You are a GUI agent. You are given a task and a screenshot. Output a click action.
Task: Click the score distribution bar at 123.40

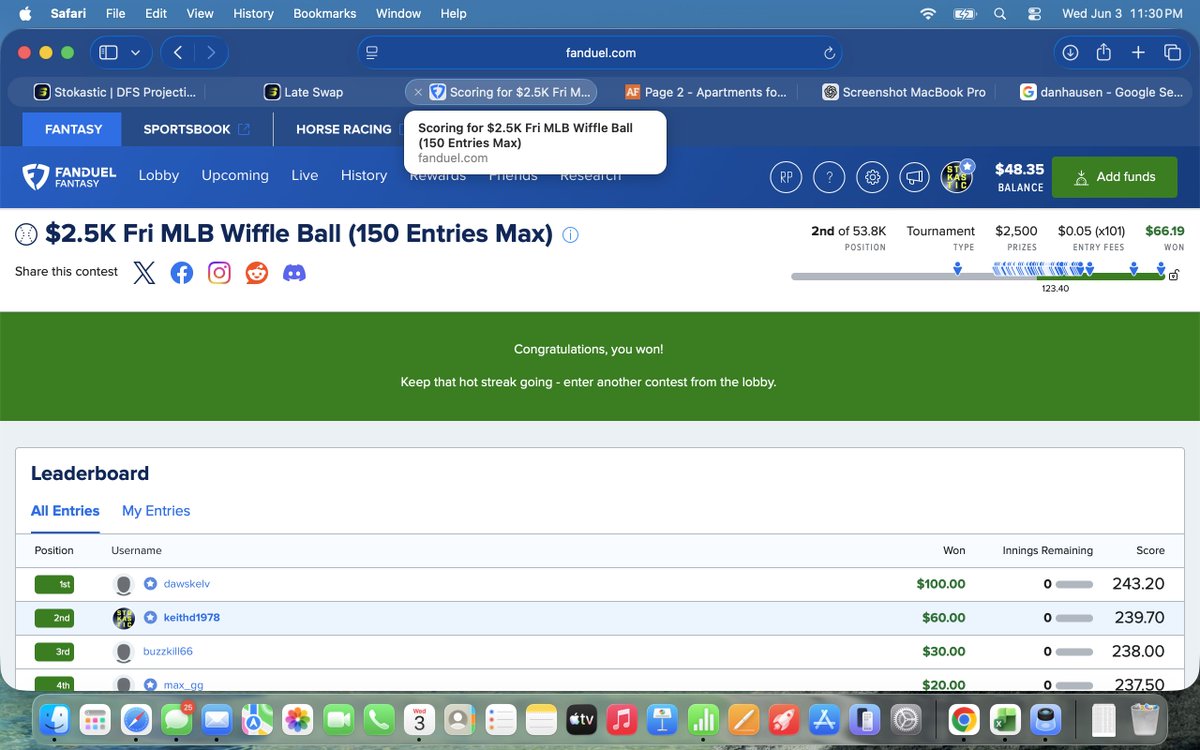[x=978, y=276]
